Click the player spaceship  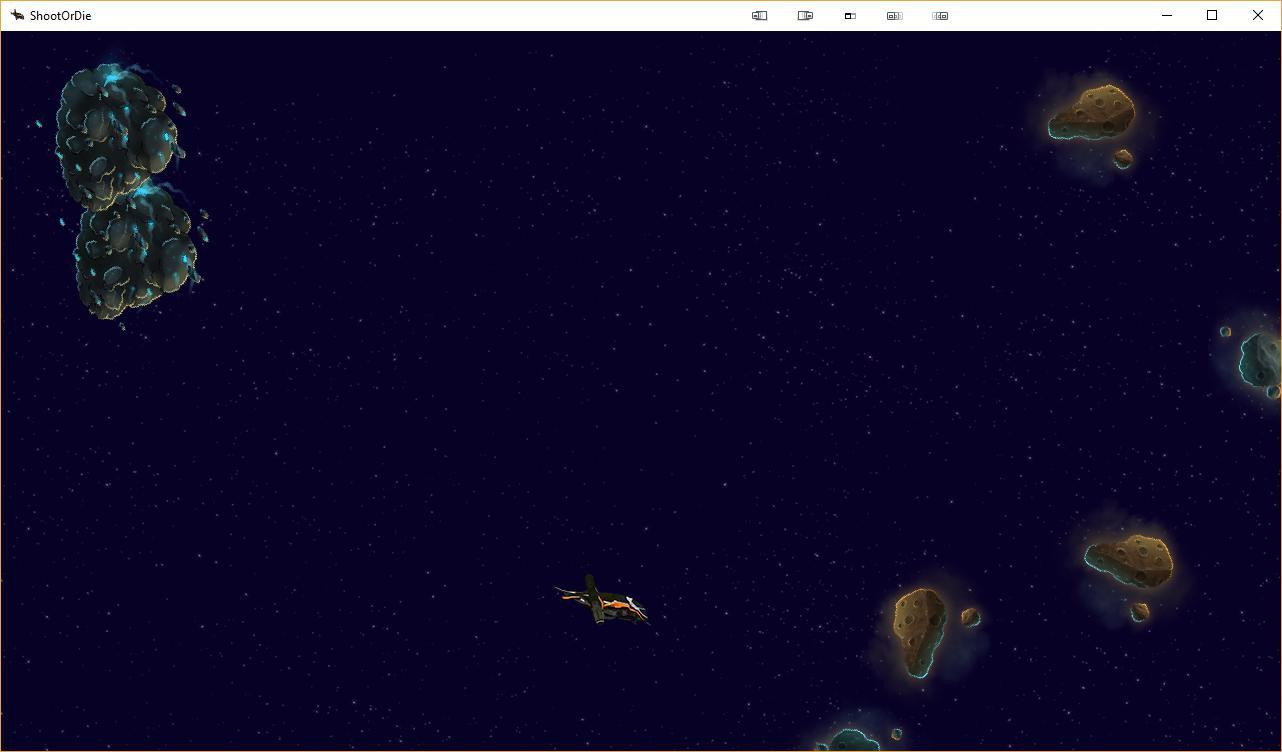[603, 600]
